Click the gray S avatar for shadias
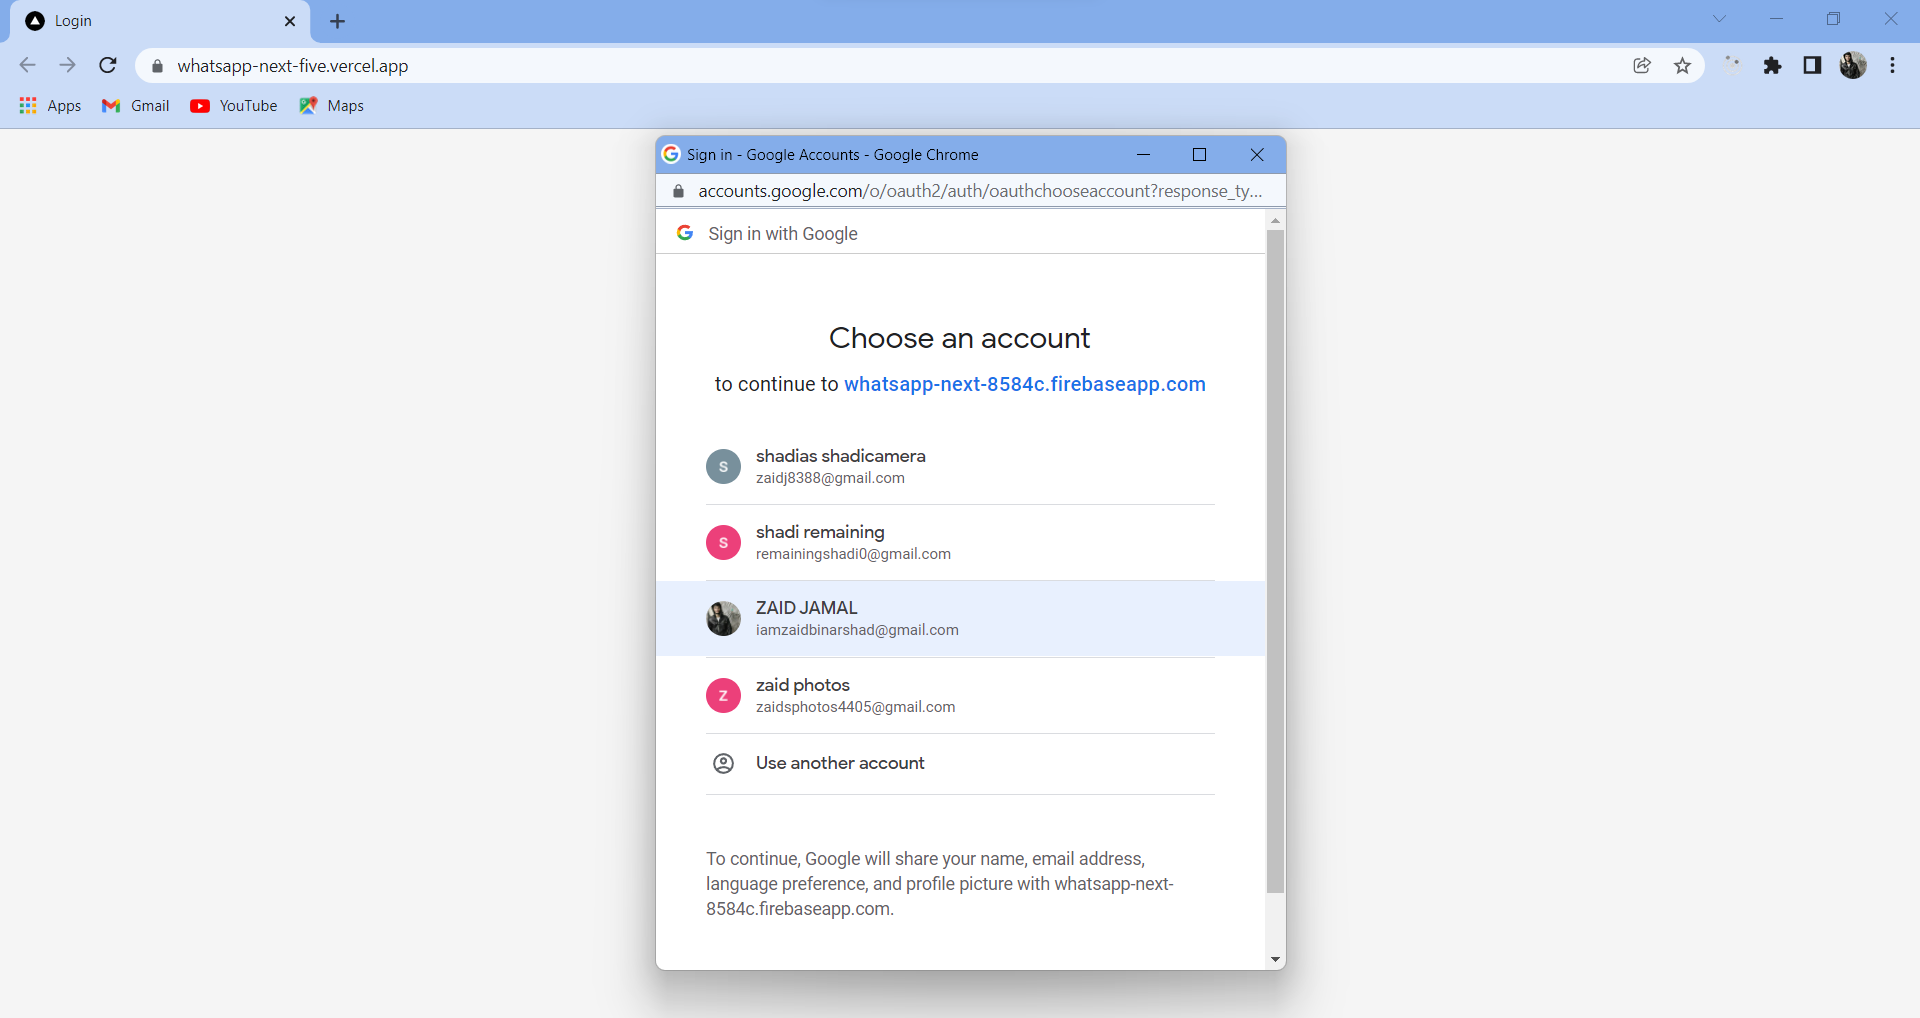This screenshot has width=1920, height=1018. coord(723,466)
